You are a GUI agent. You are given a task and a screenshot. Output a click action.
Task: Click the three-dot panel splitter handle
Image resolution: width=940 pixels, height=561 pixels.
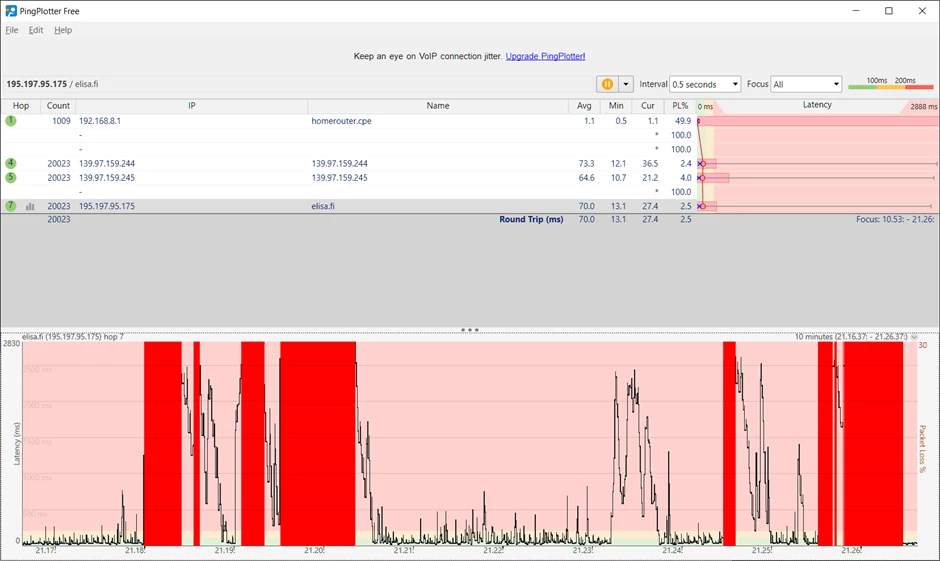point(469,330)
